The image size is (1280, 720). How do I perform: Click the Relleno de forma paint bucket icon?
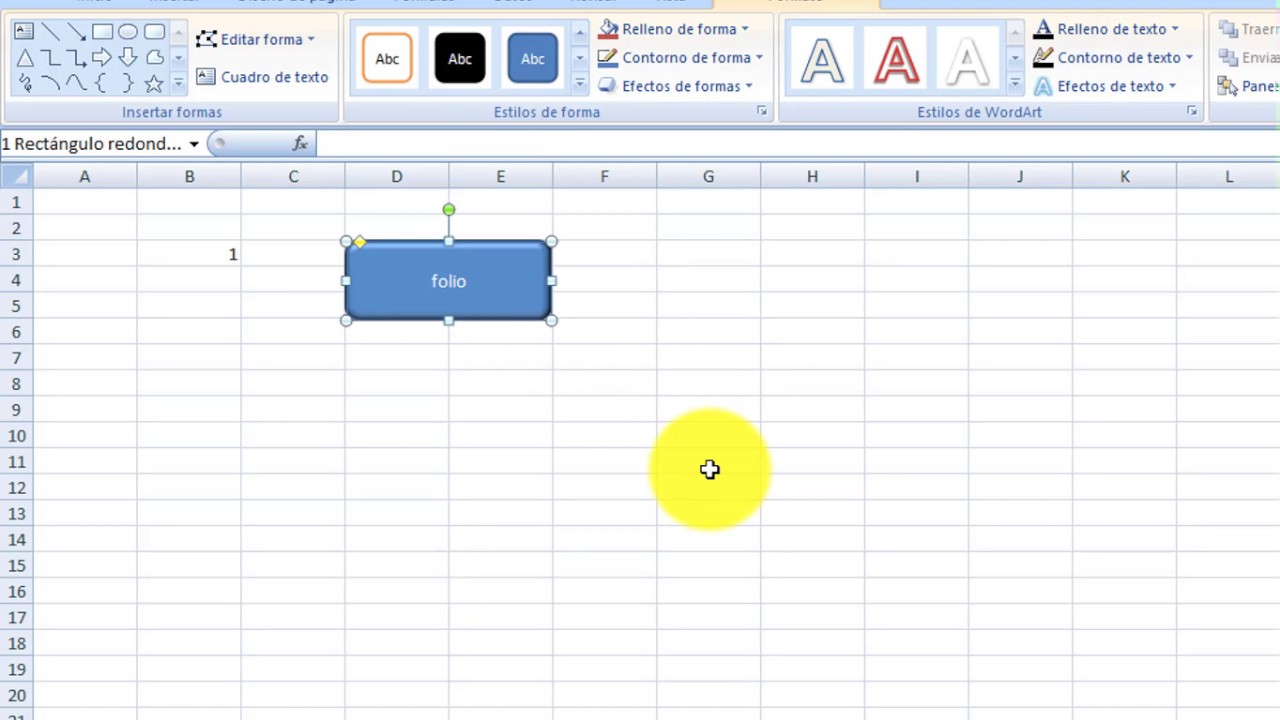[x=608, y=29]
